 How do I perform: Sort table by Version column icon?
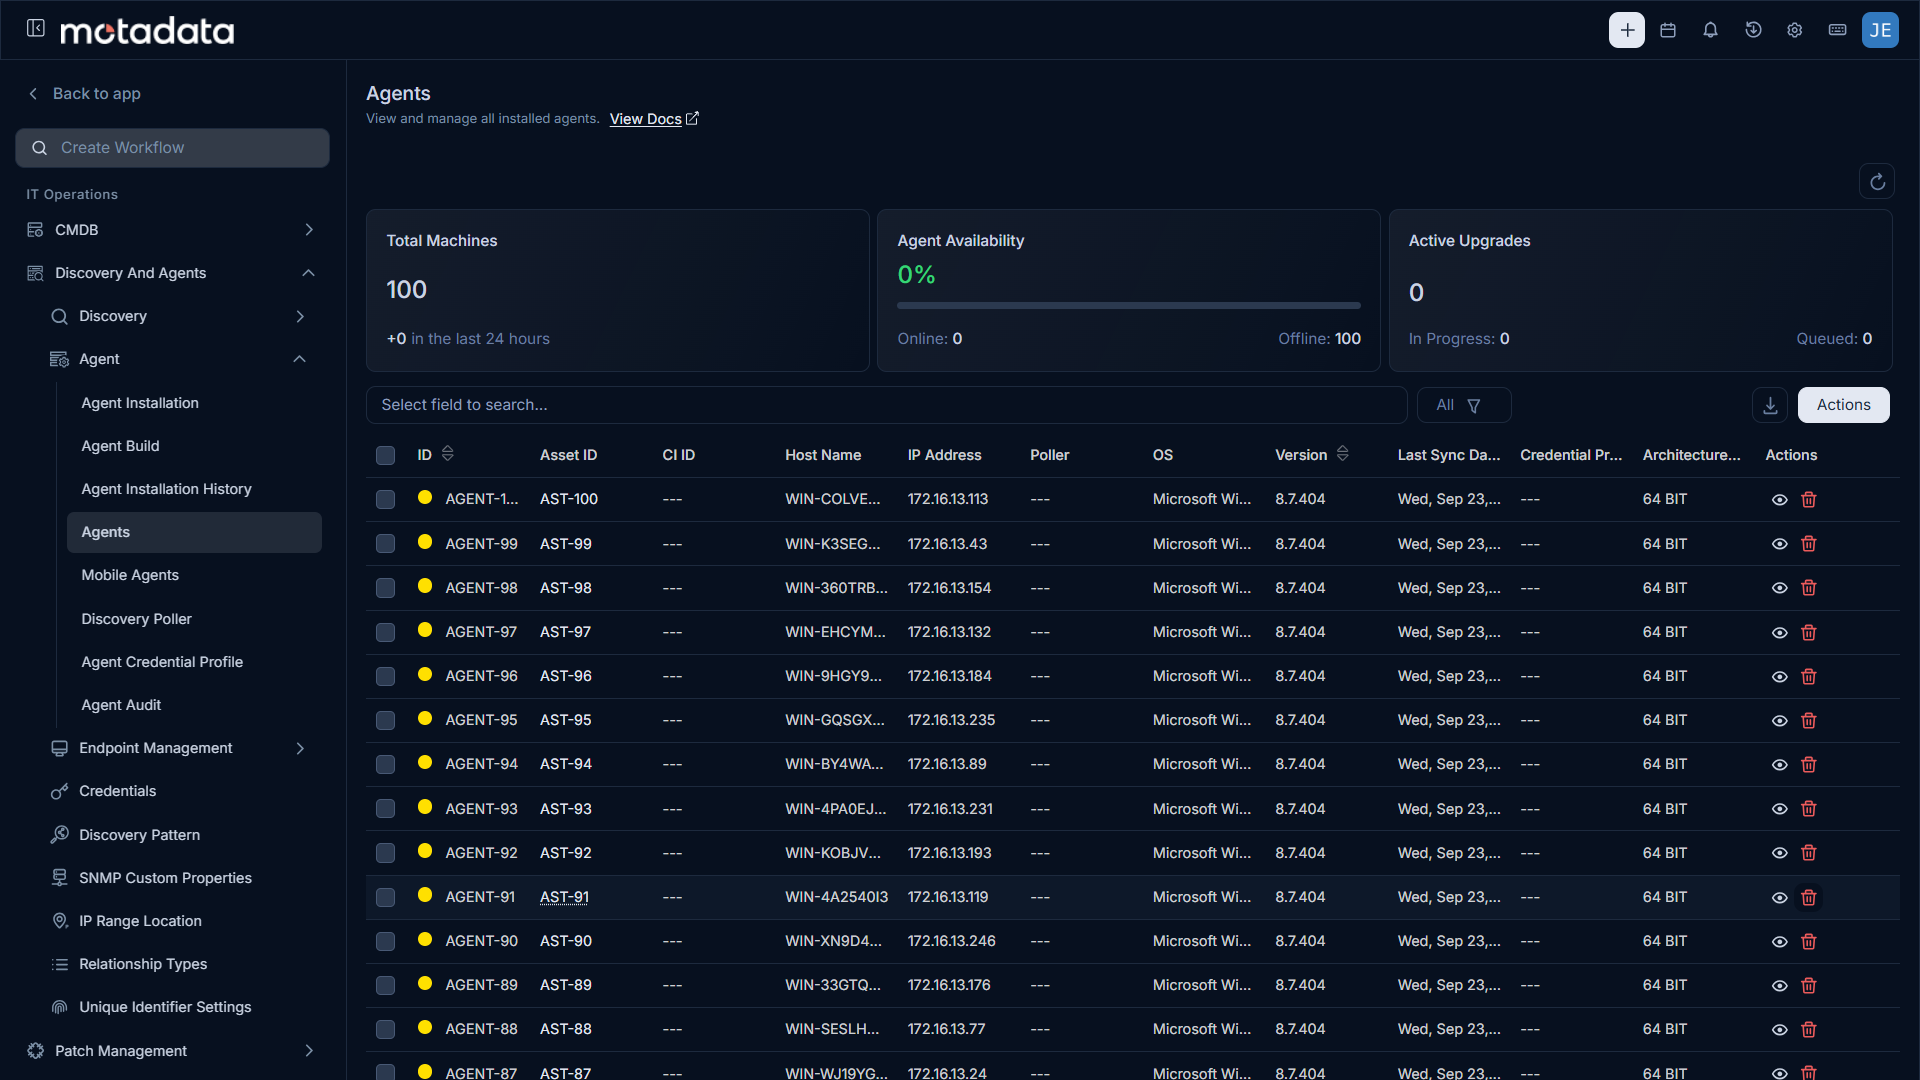point(1343,454)
